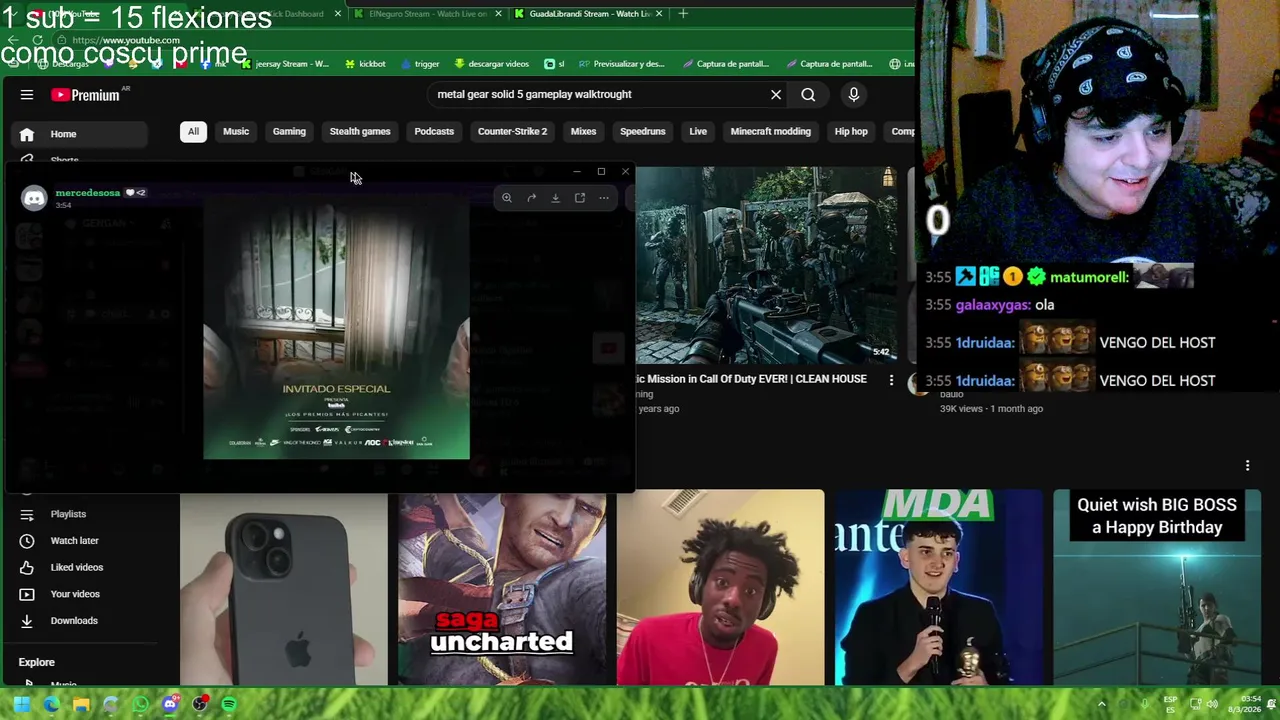Open the kickbot bookmark

[365, 64]
